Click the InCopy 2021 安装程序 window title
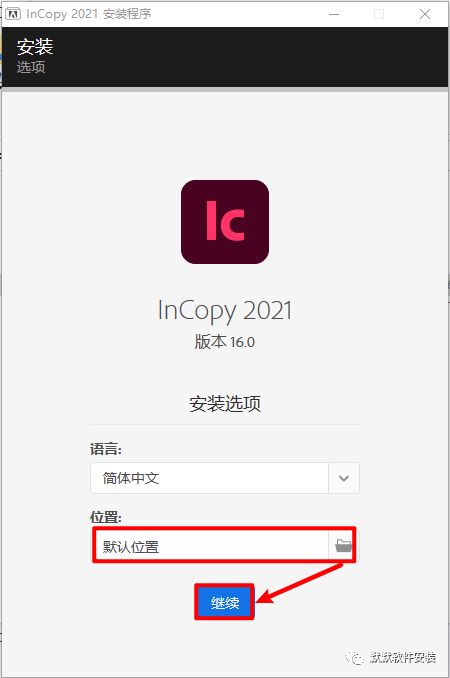This screenshot has width=450, height=678. (89, 14)
